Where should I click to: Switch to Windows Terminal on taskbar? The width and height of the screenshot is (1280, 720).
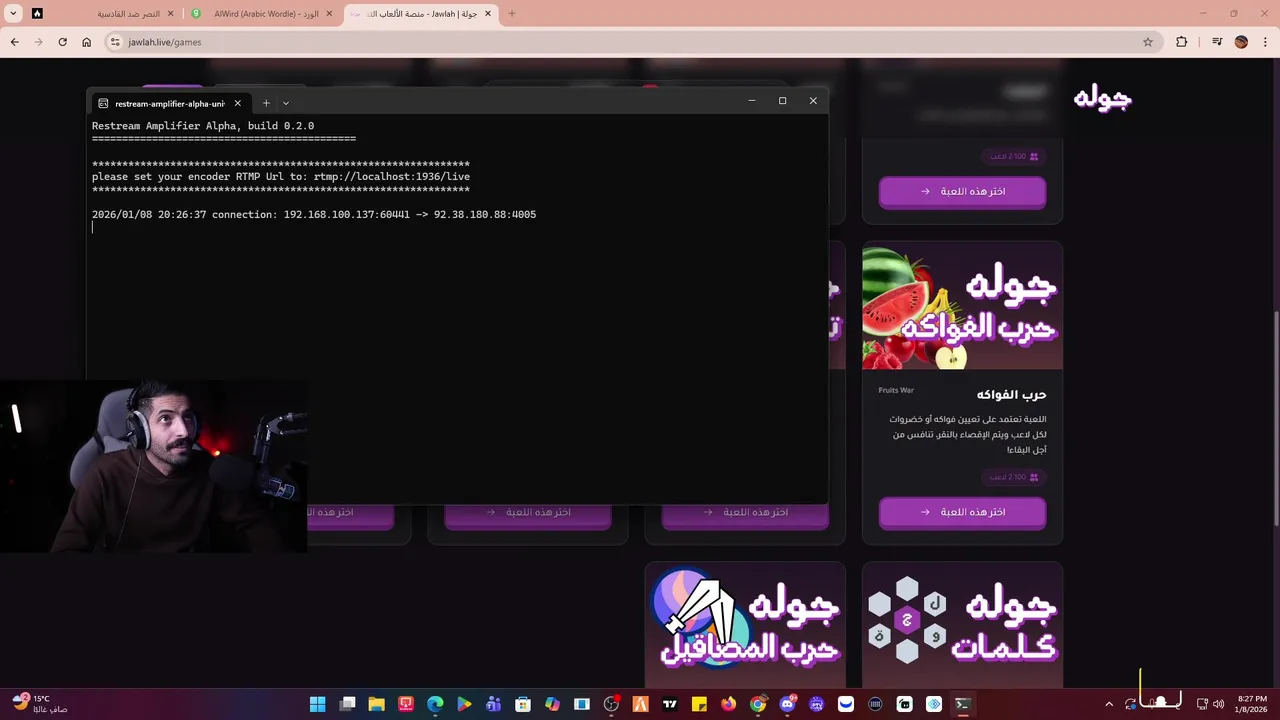(x=962, y=704)
